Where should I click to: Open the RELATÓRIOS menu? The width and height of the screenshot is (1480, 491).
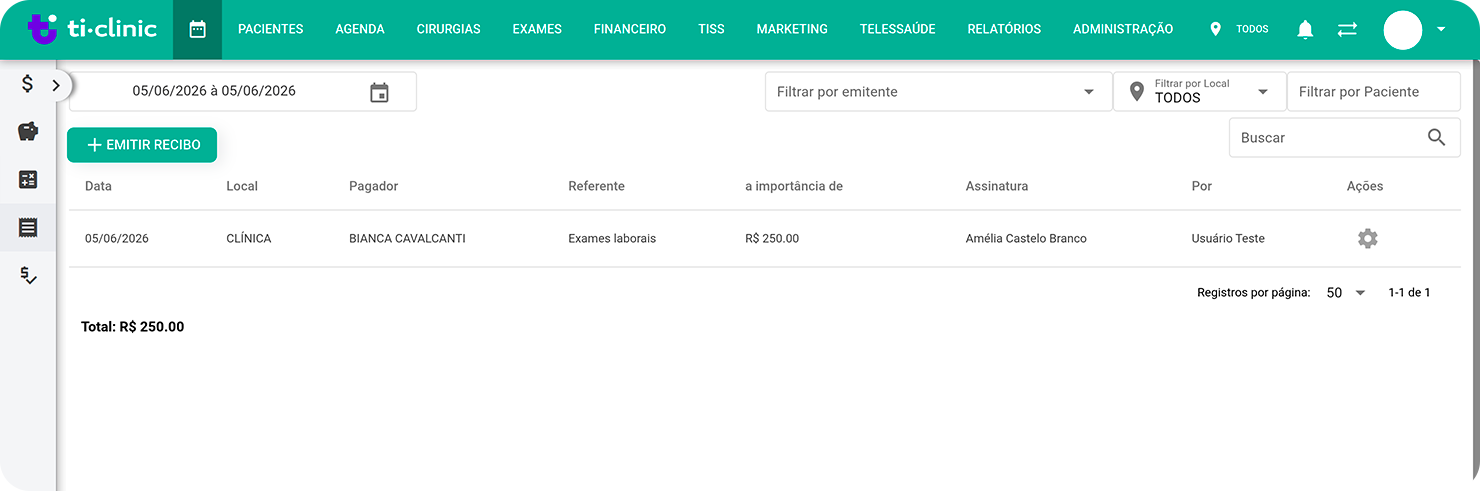(1004, 29)
